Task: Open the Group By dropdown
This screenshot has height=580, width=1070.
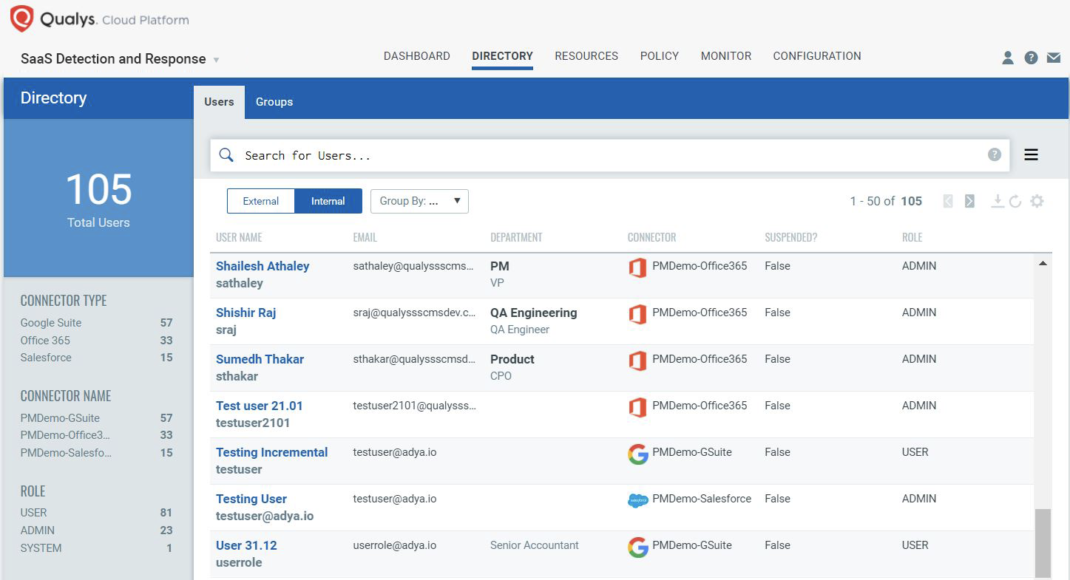Action: [x=419, y=201]
